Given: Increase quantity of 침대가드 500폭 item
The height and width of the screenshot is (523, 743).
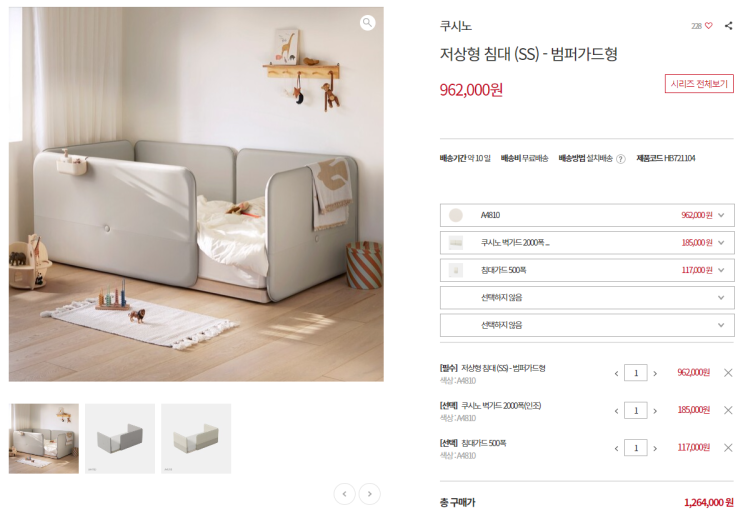Looking at the screenshot, I should 655,448.
